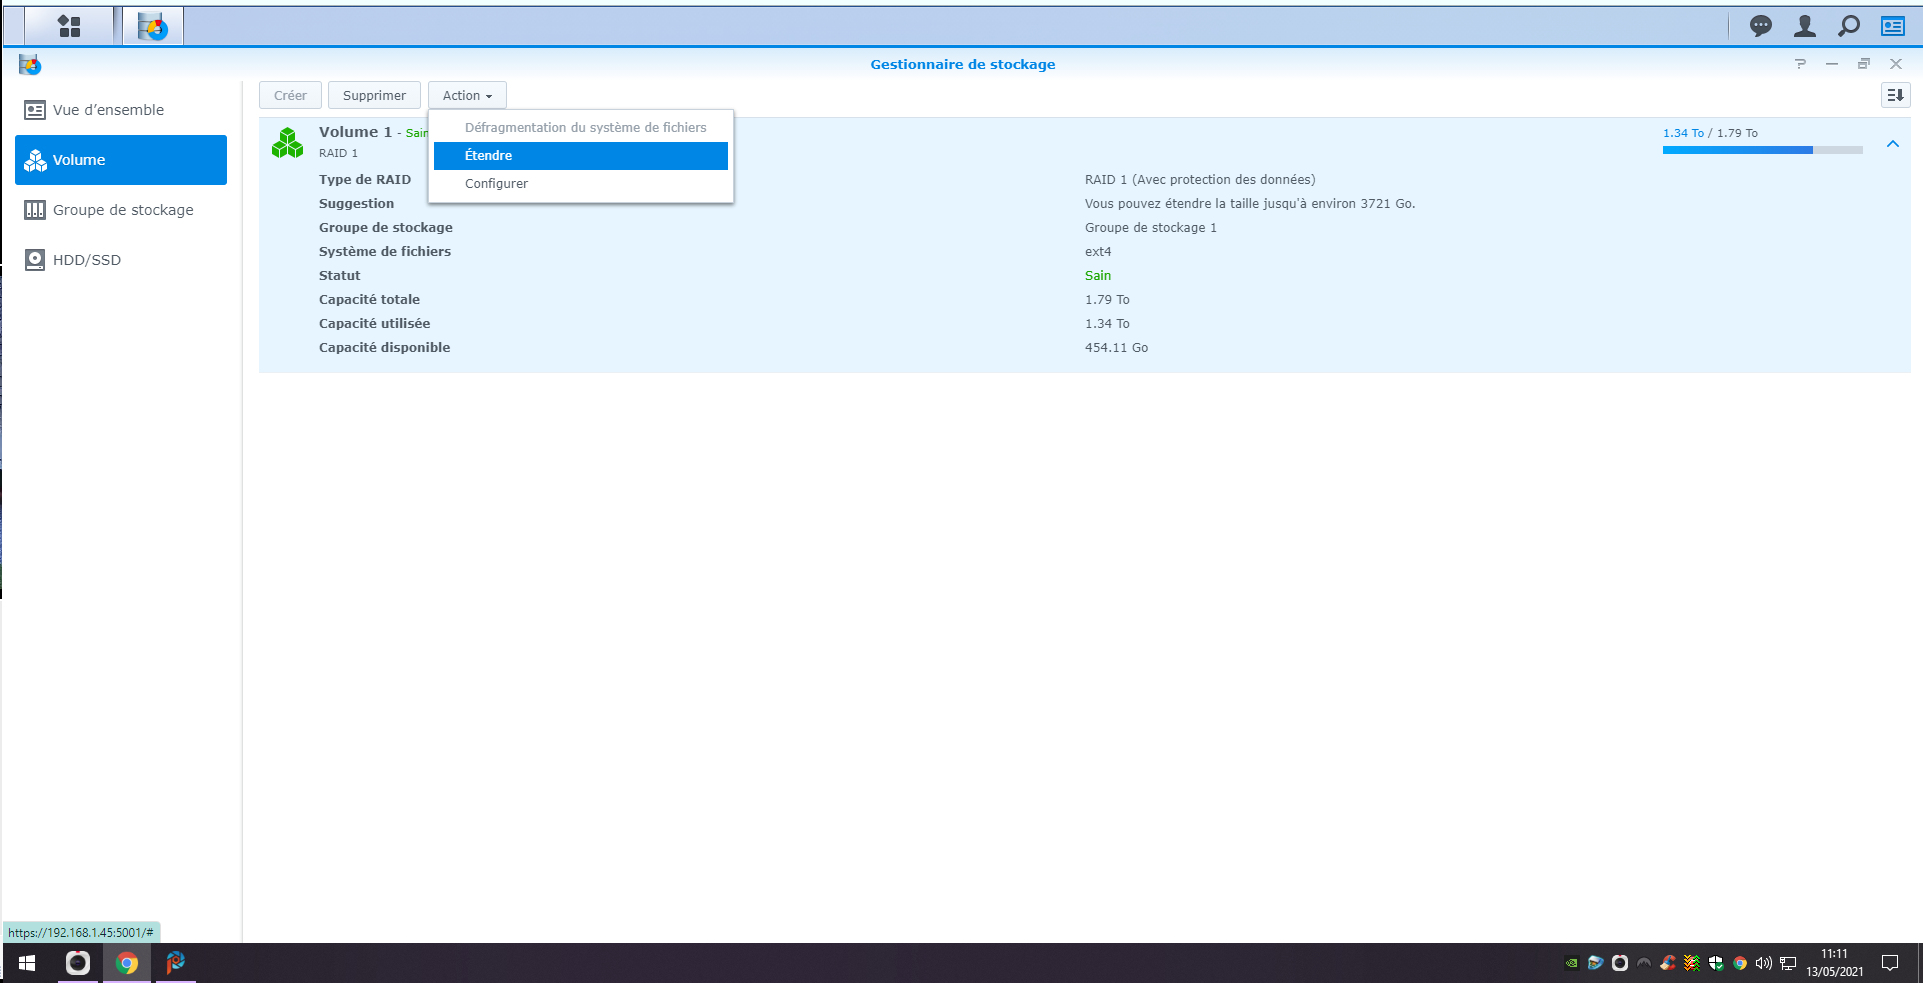Viewport: 1923px width, 983px height.
Task: Open the HDD/SSD section
Action: 87,260
